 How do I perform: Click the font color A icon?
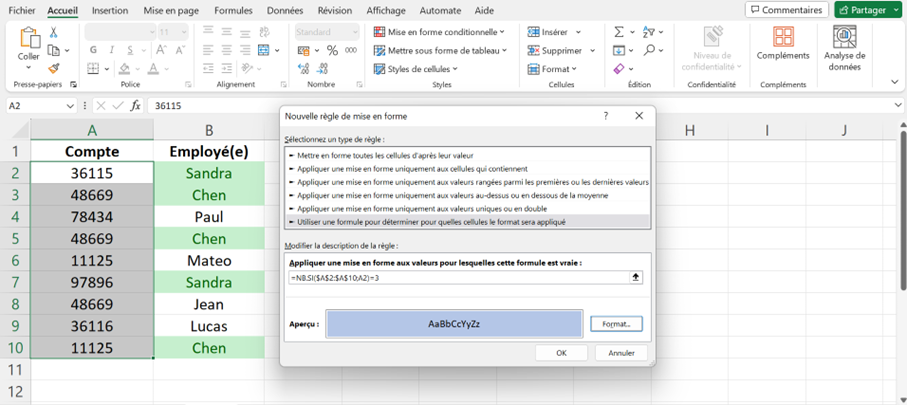click(153, 69)
